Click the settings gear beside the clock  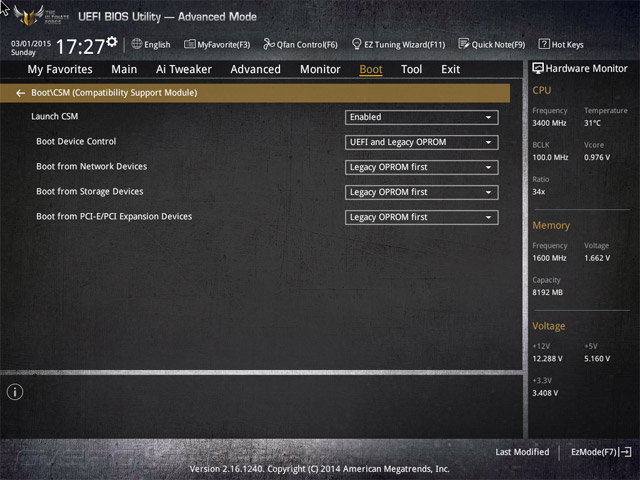(112, 41)
